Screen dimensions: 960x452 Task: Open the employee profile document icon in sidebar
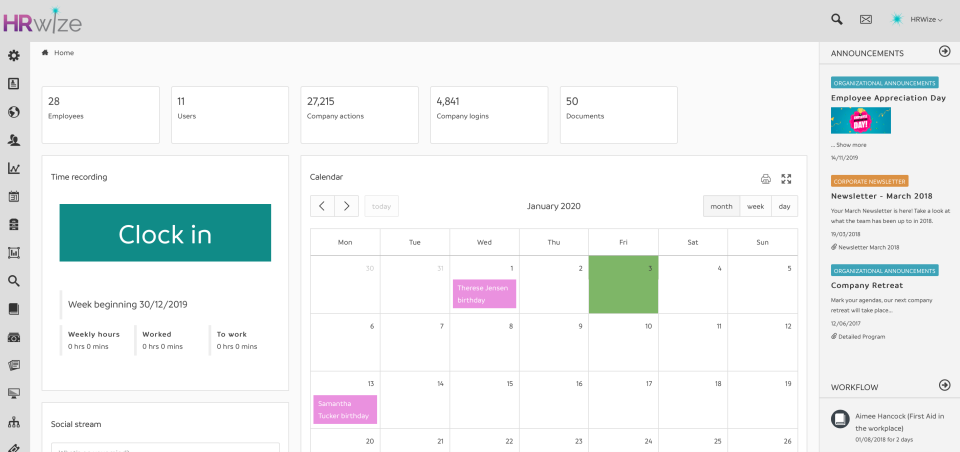(x=13, y=84)
